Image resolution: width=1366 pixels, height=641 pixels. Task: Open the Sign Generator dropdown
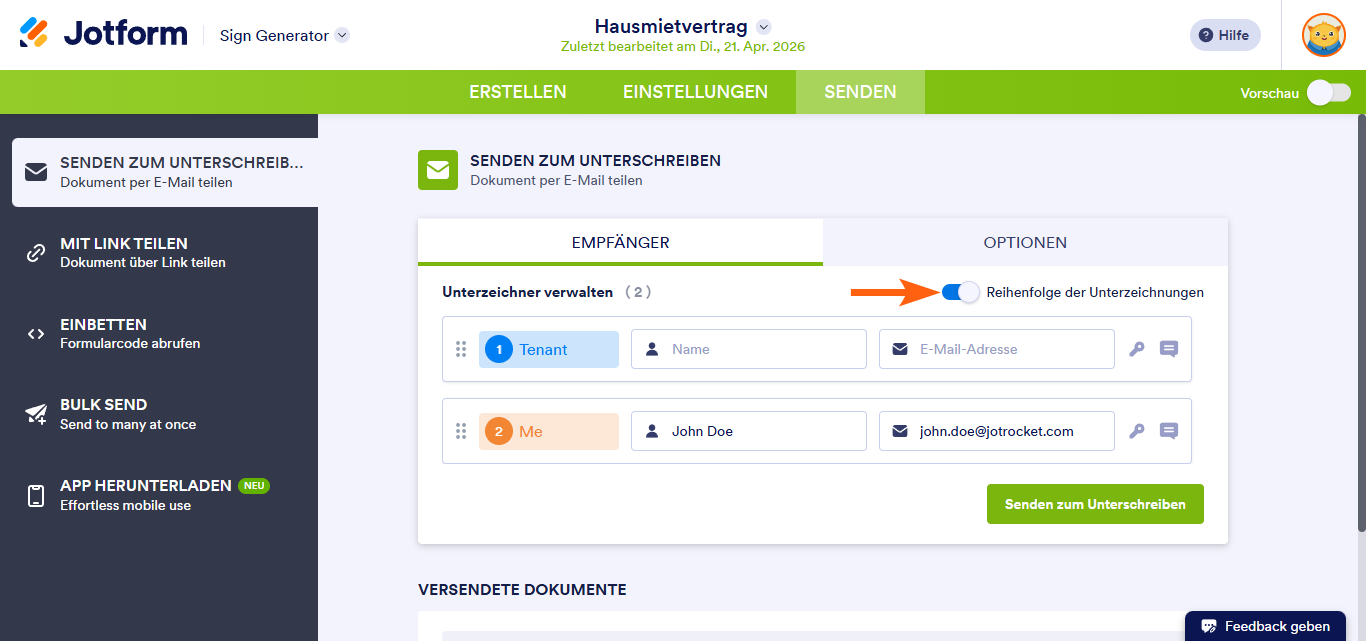(x=340, y=34)
